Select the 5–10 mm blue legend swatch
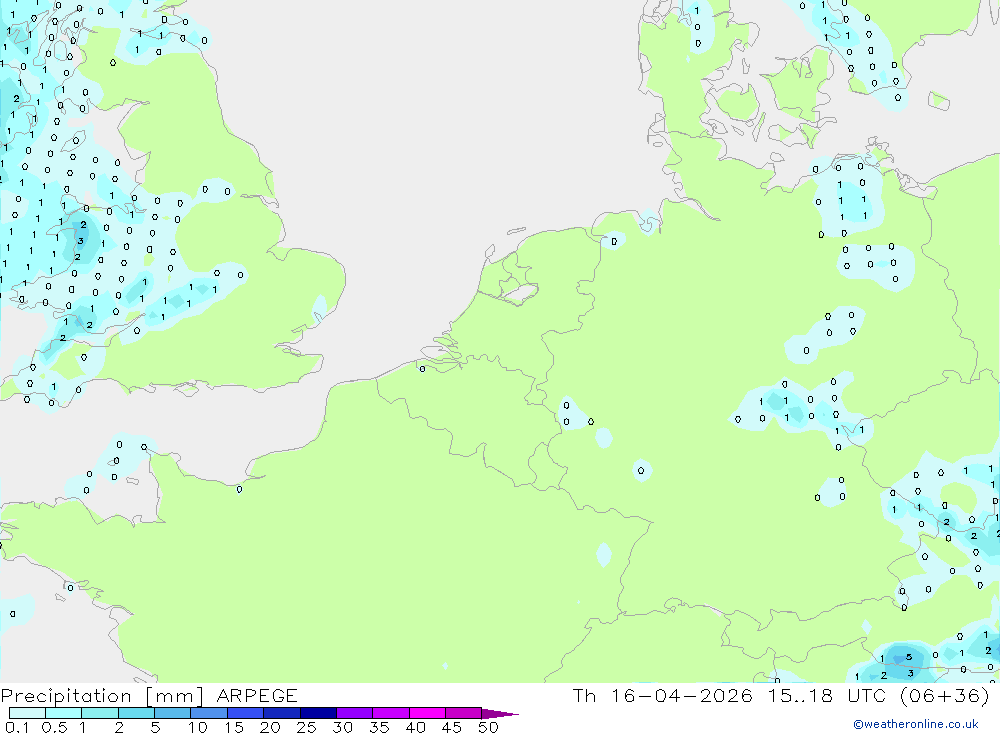 pyautogui.click(x=173, y=713)
